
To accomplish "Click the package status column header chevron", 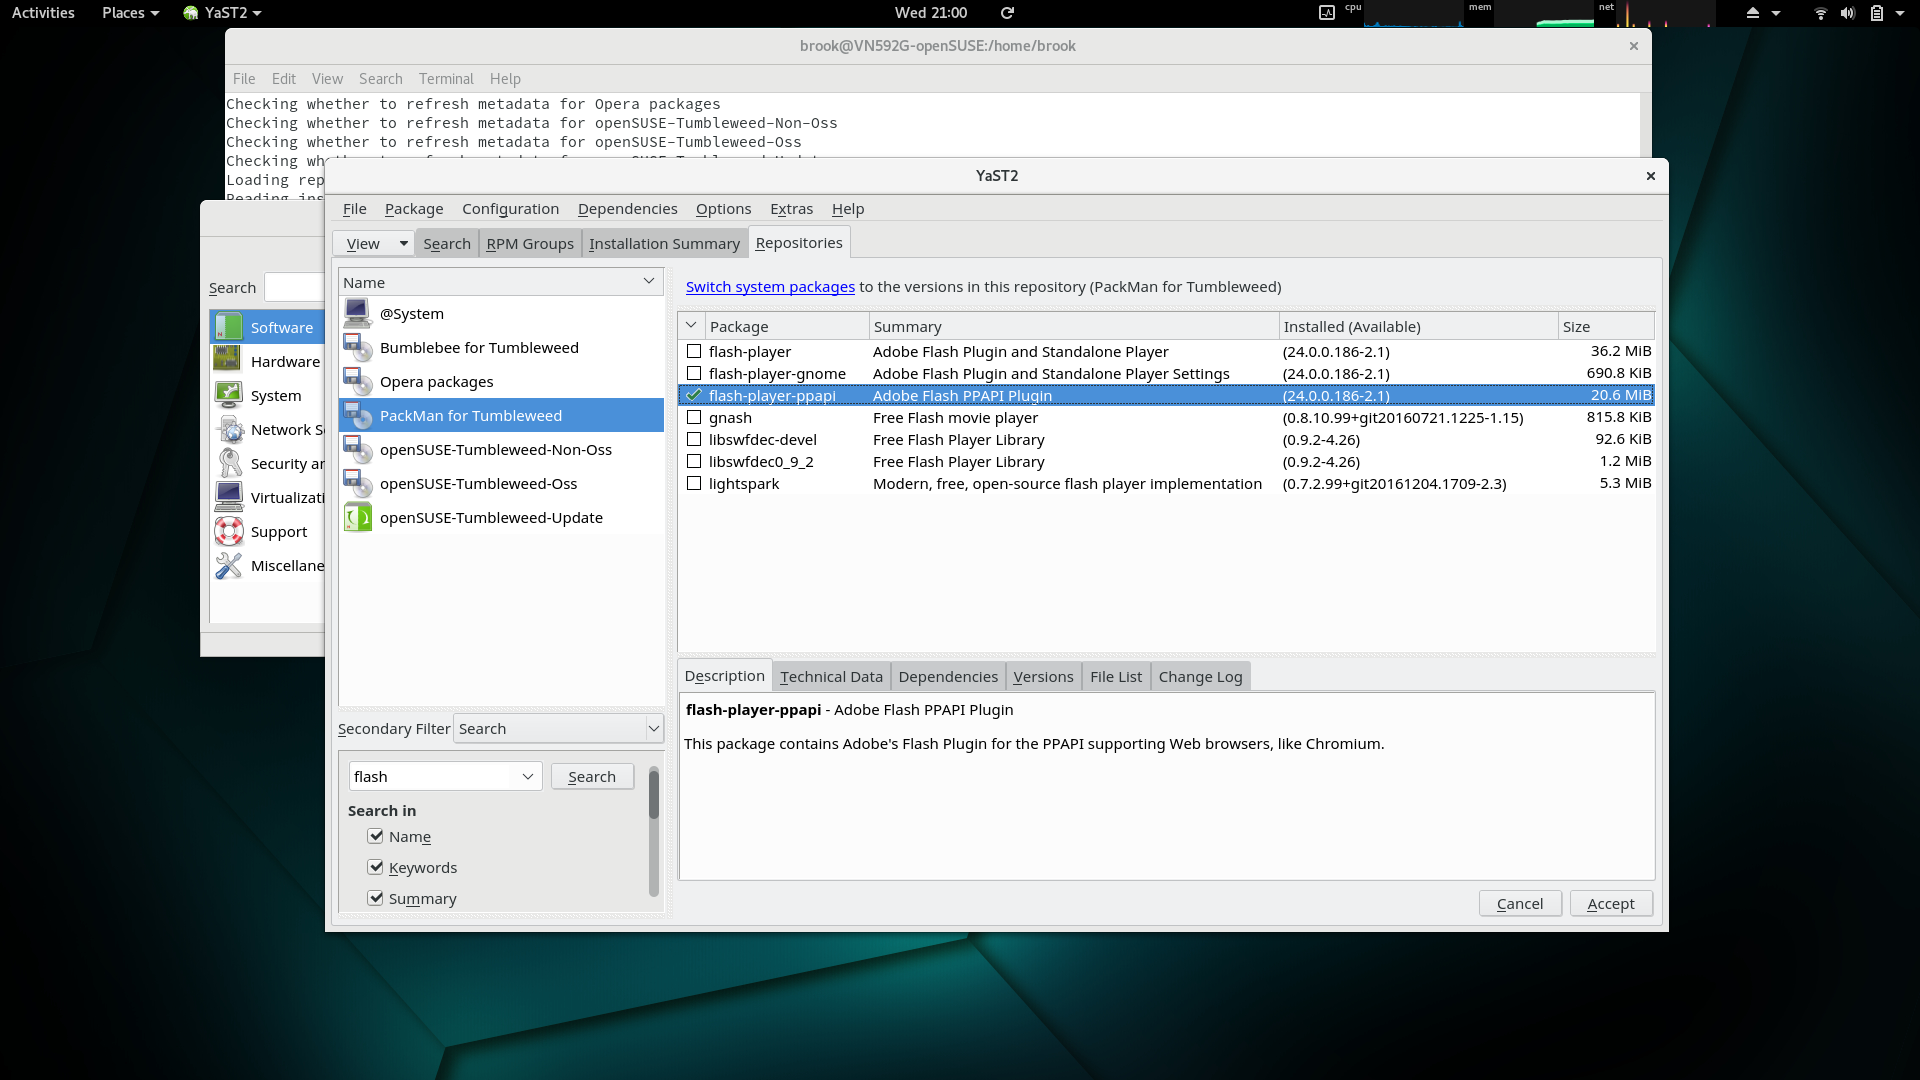I will (x=691, y=326).
